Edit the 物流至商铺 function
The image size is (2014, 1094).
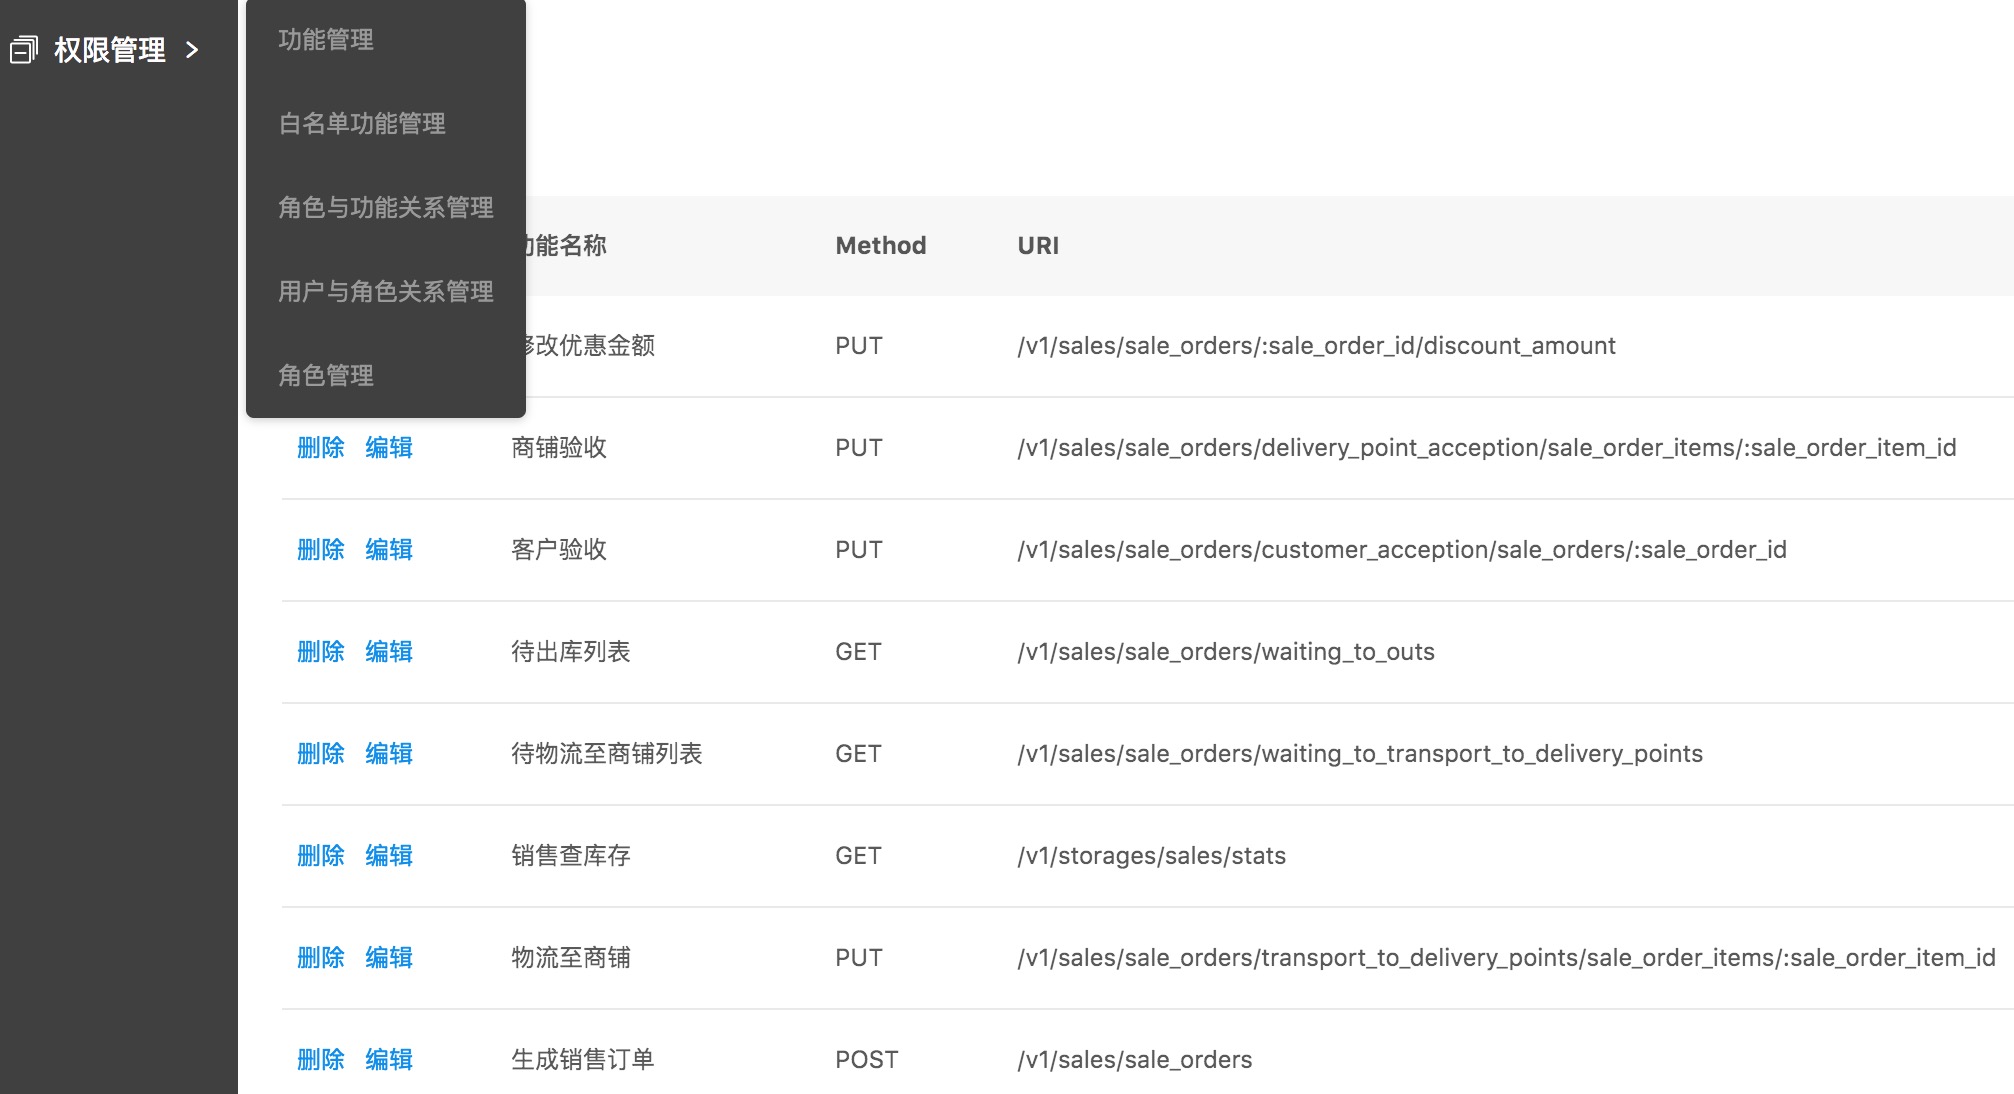coord(389,958)
